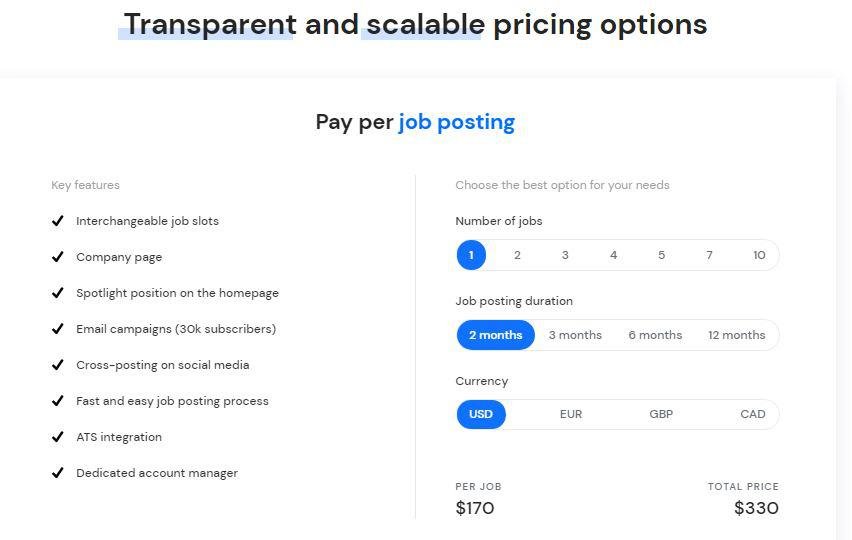This screenshot has width=852, height=540.
Task: Click checkmark beside Dedicated account manager
Action: pos(58,473)
